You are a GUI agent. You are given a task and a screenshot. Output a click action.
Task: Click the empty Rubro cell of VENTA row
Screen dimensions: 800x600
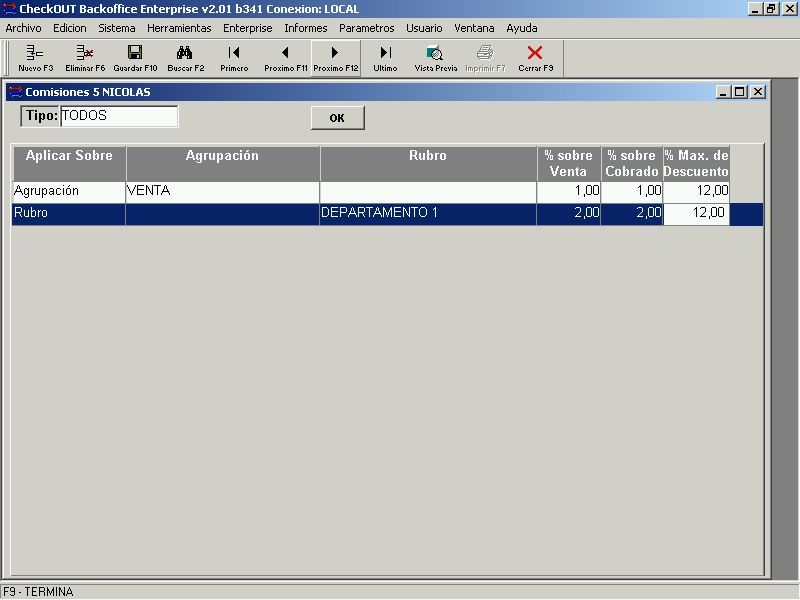[428, 191]
